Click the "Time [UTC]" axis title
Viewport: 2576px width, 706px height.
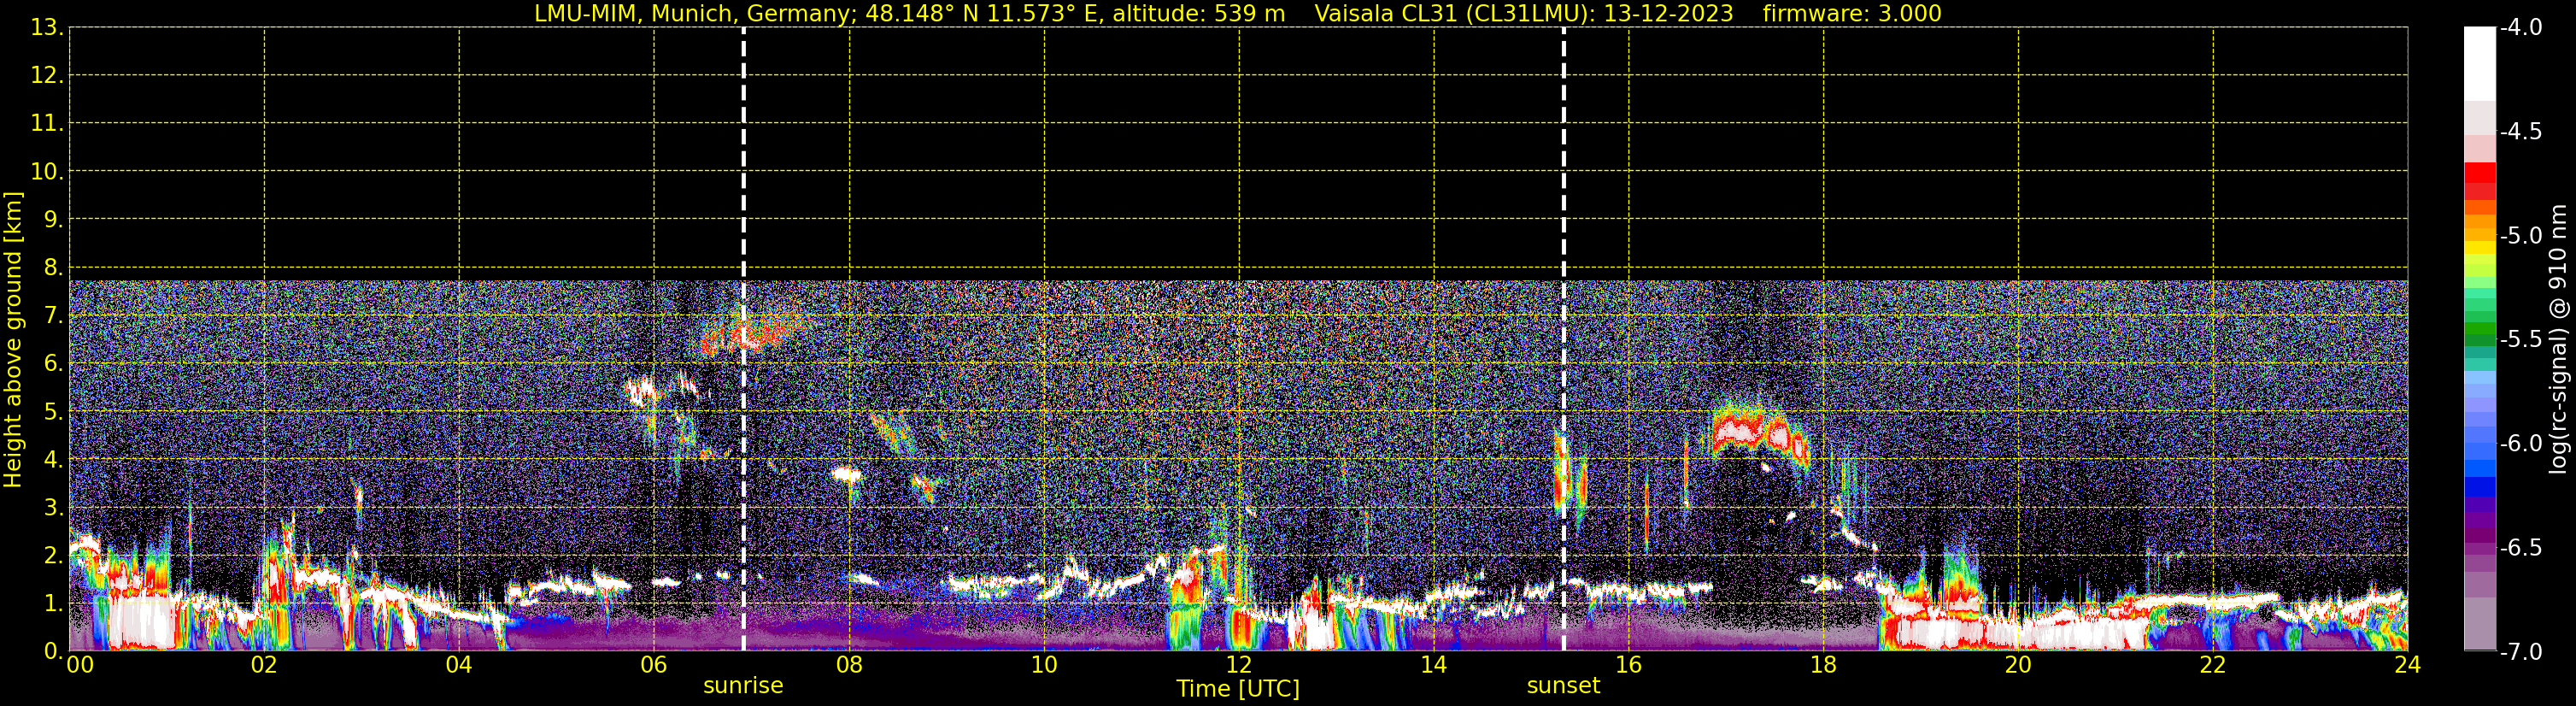1238,689
